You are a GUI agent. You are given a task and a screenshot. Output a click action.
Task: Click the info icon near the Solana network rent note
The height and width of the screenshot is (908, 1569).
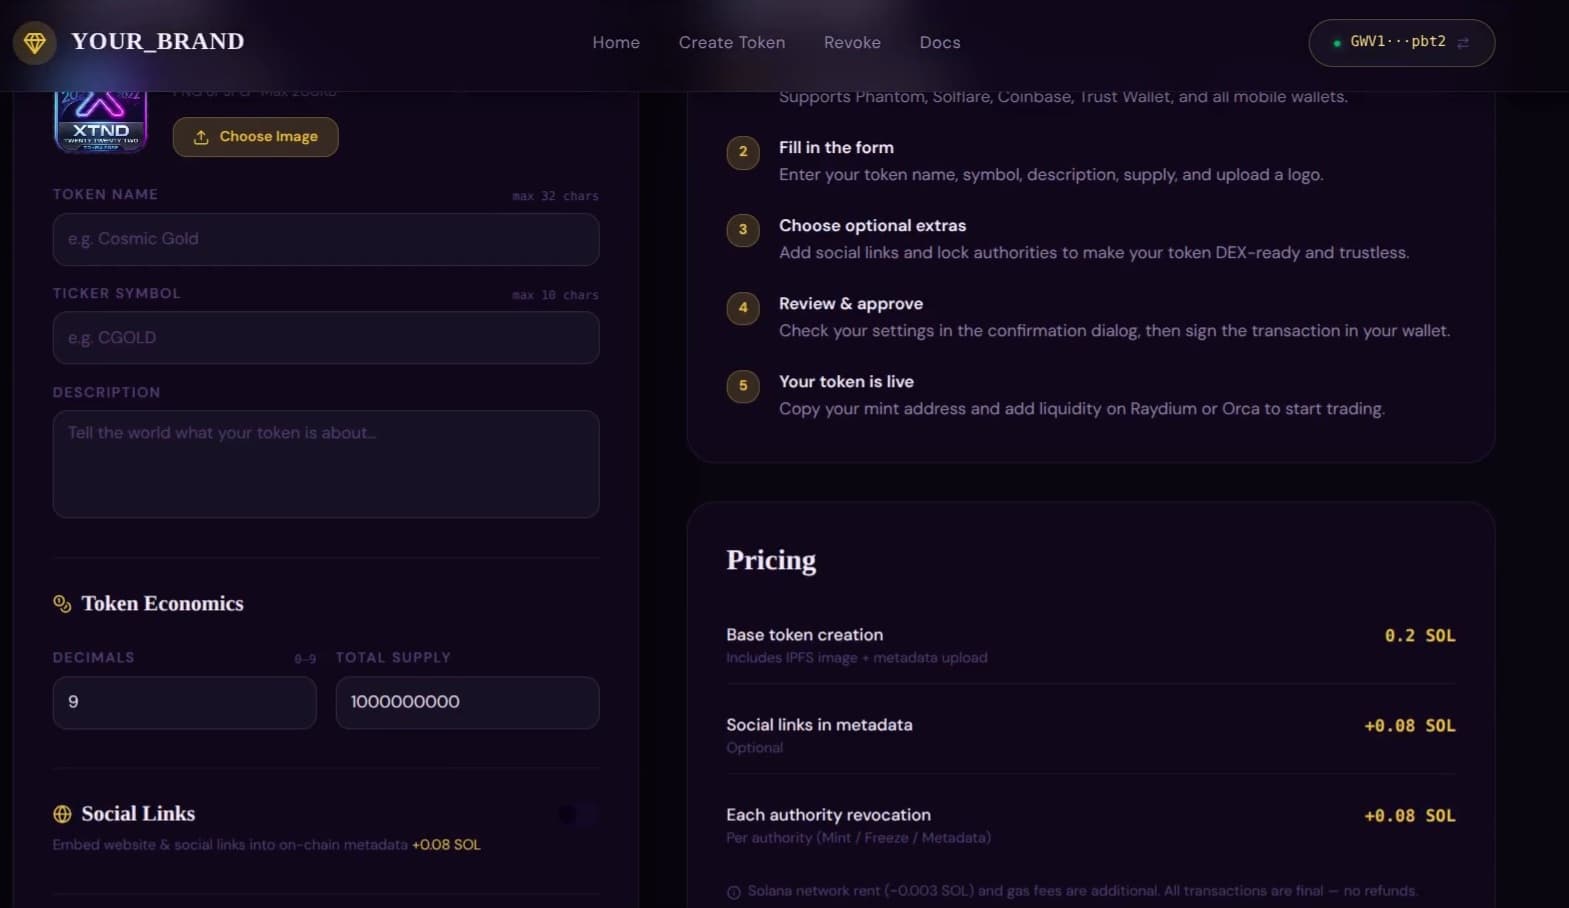tap(732, 890)
